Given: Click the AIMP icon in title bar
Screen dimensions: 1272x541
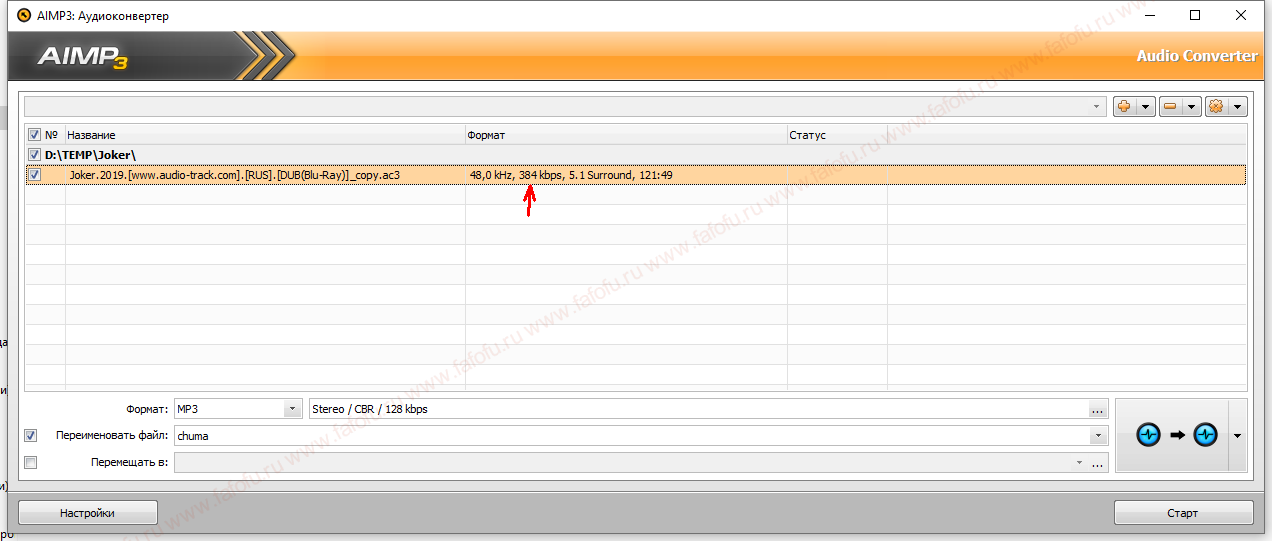Looking at the screenshot, I should pos(25,16).
